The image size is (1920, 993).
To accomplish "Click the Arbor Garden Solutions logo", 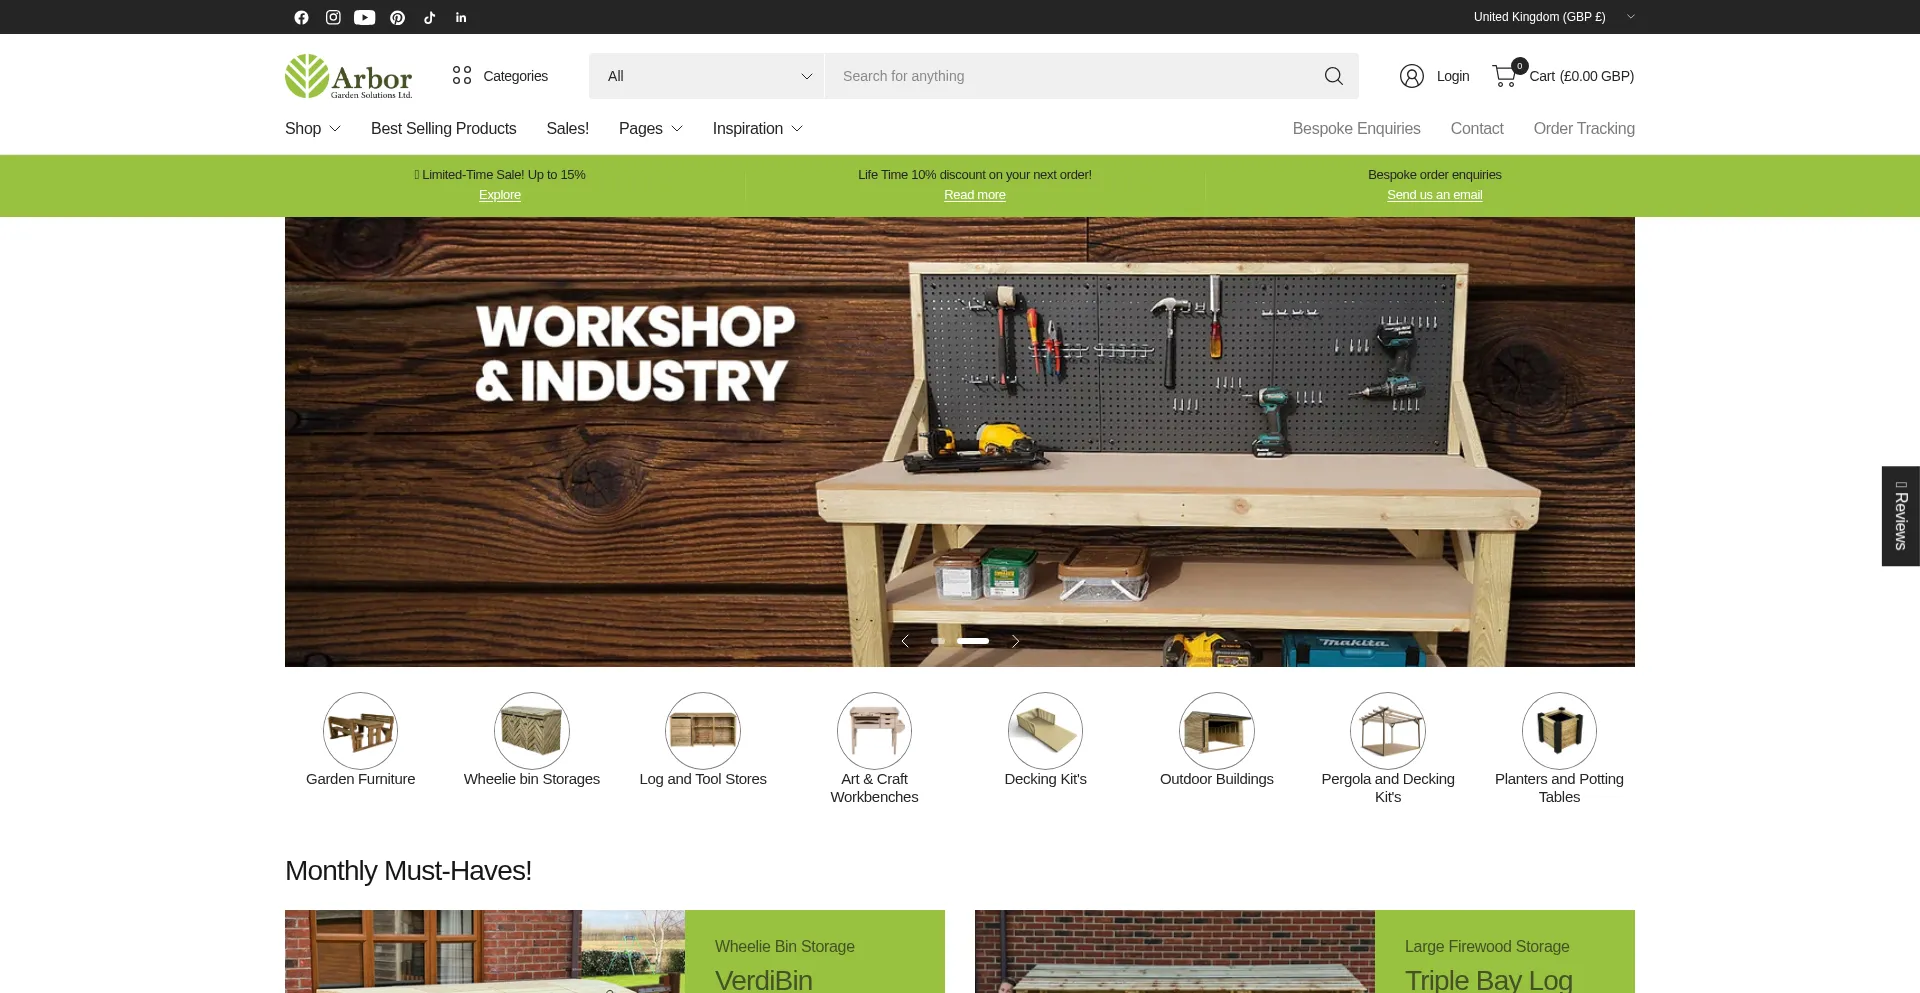I will coord(348,76).
